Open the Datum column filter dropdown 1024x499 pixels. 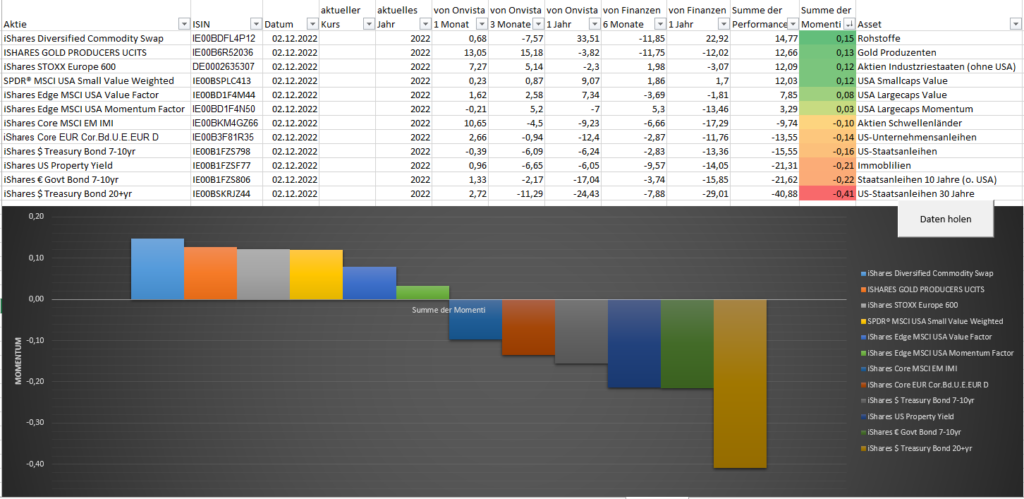pos(311,24)
